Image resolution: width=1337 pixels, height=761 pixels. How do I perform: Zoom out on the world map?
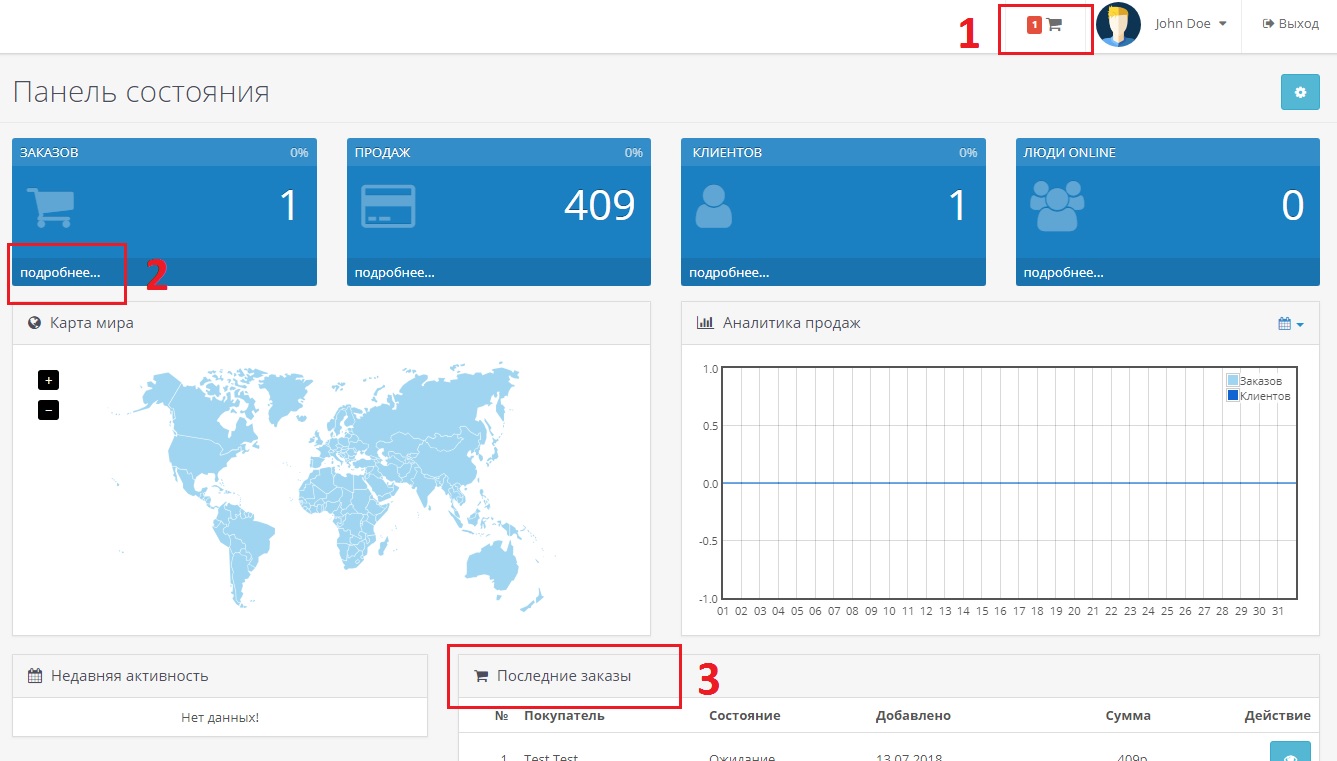pyautogui.click(x=48, y=409)
